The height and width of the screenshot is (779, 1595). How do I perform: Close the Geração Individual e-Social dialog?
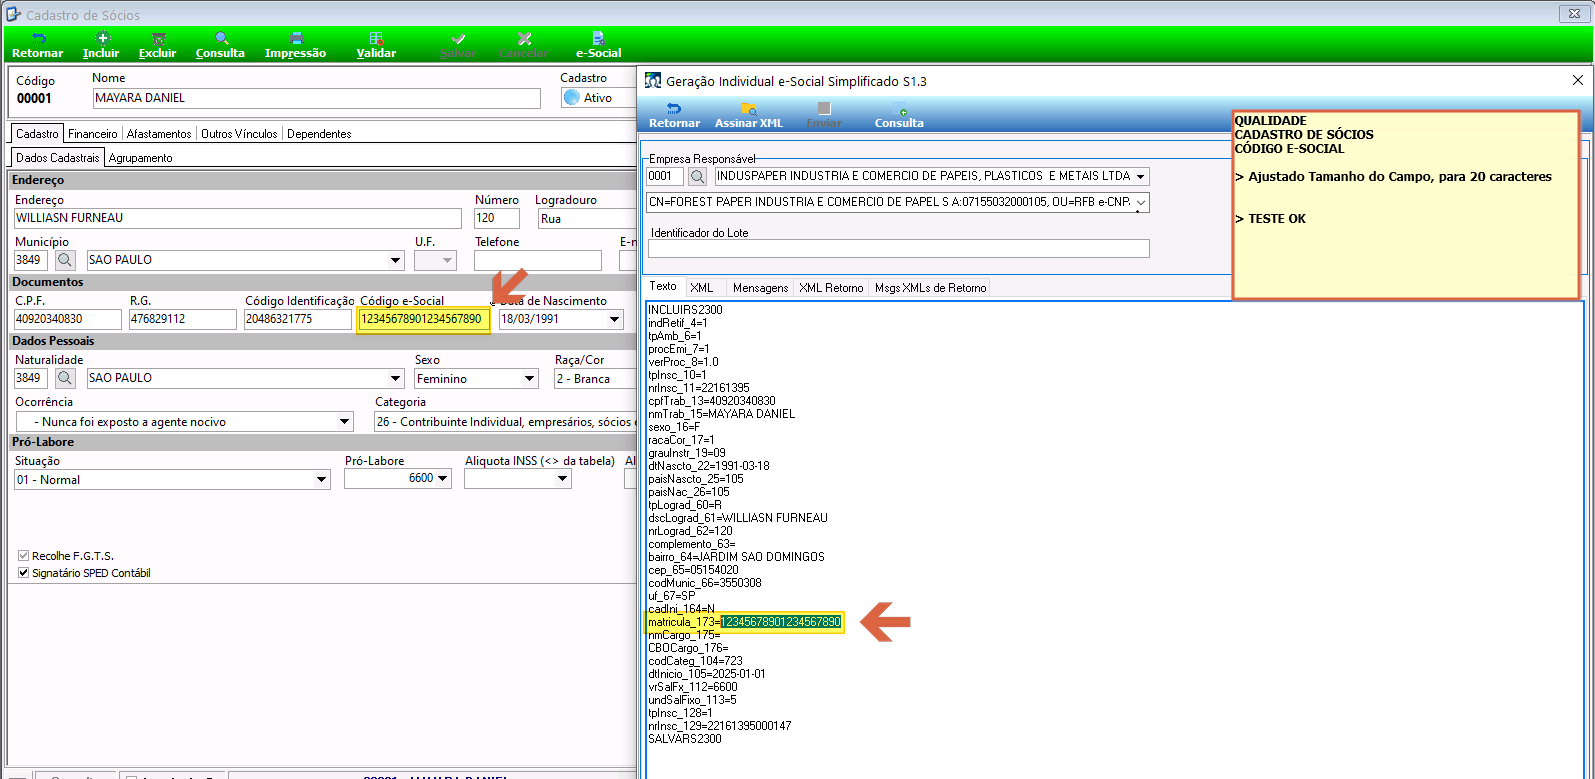click(1578, 80)
